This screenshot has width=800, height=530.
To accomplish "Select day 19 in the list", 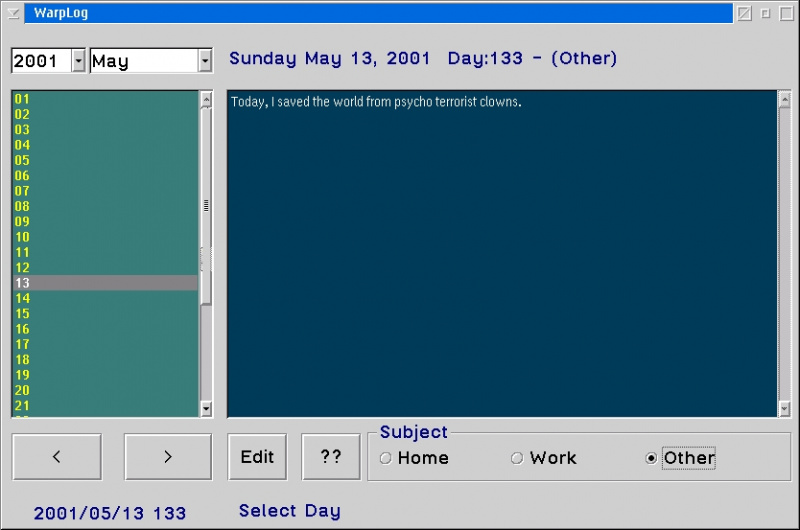I will (x=105, y=375).
